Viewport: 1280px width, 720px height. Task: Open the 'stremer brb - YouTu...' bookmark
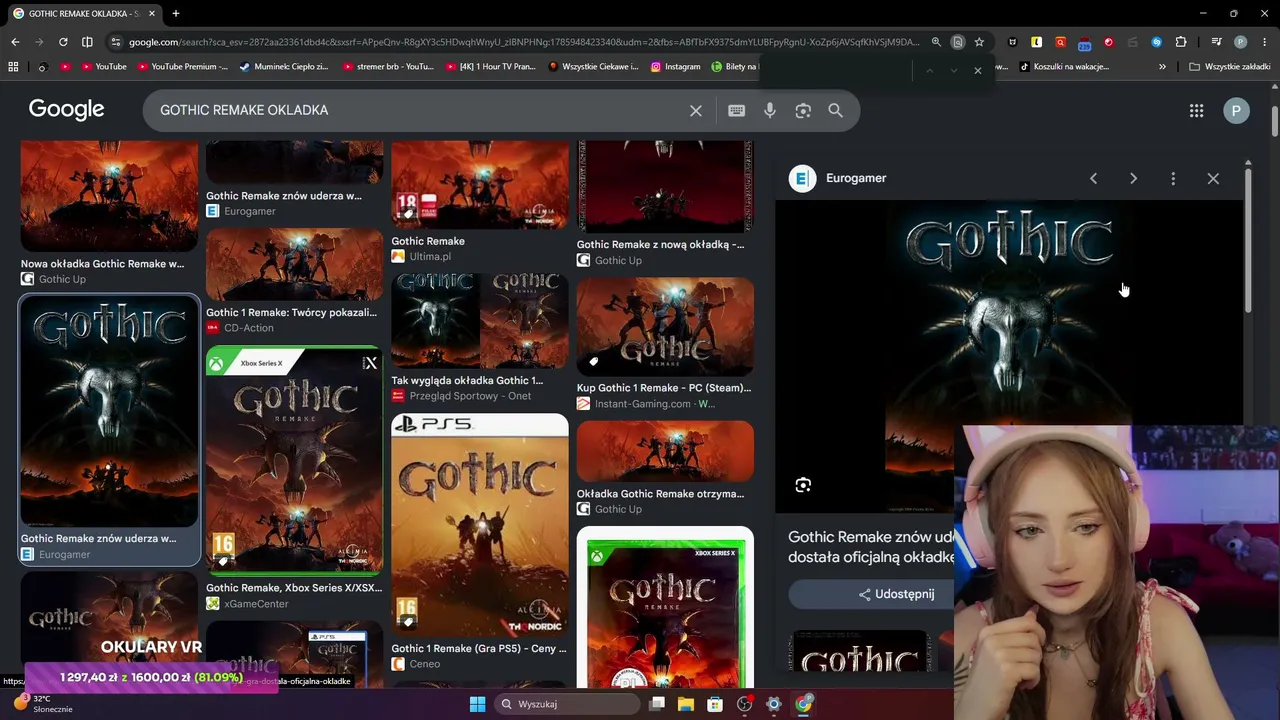pyautogui.click(x=388, y=67)
